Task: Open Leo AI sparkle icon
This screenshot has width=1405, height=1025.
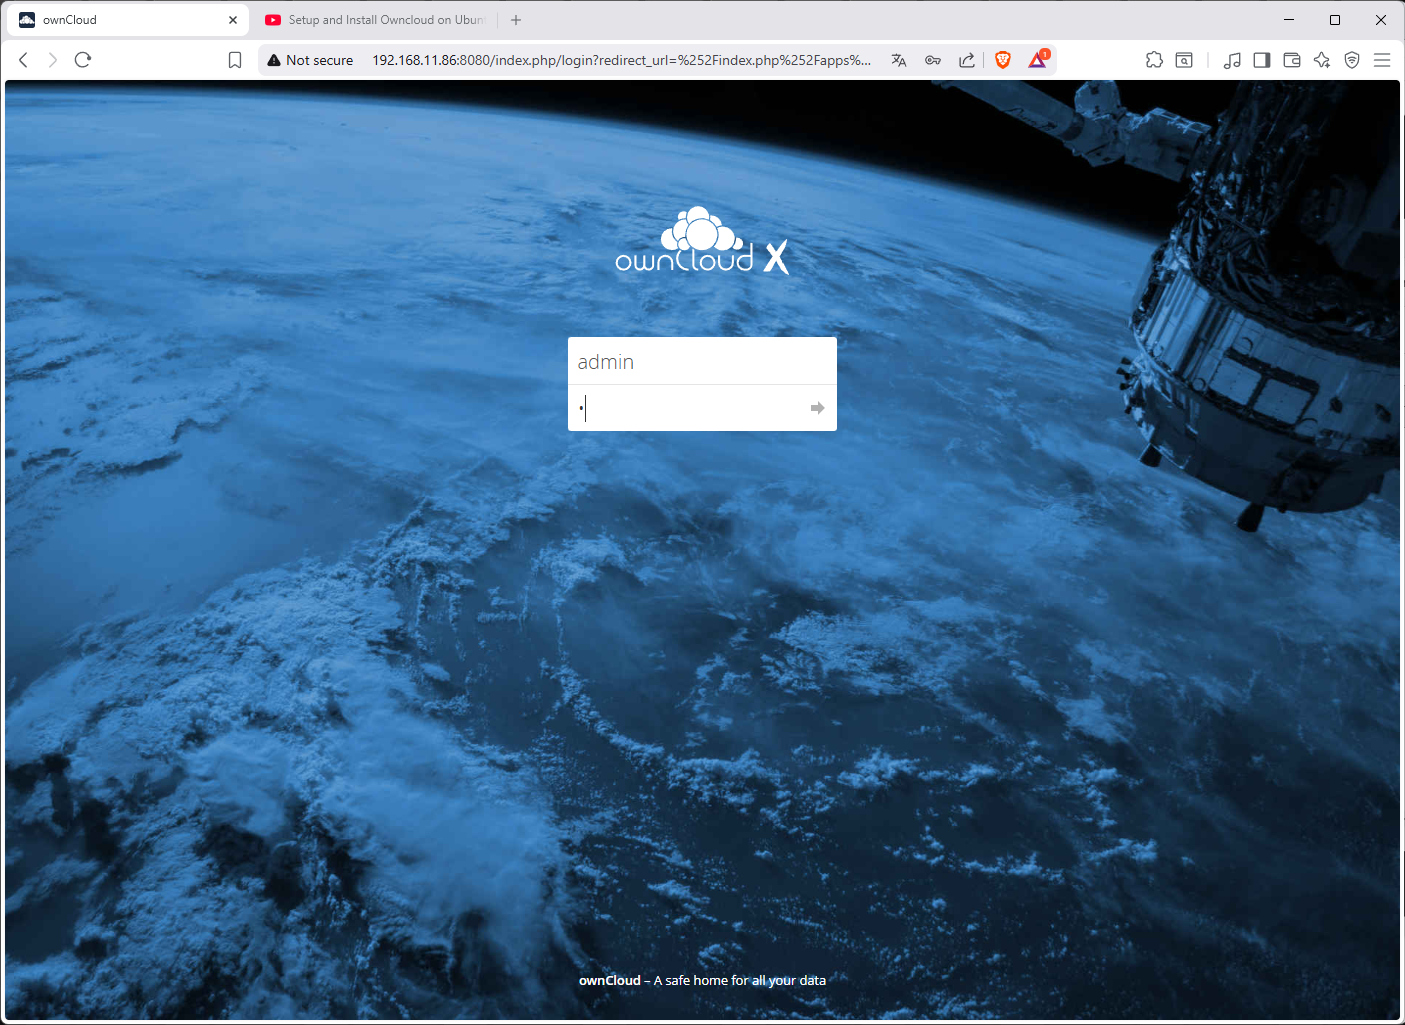Action: tap(1322, 60)
